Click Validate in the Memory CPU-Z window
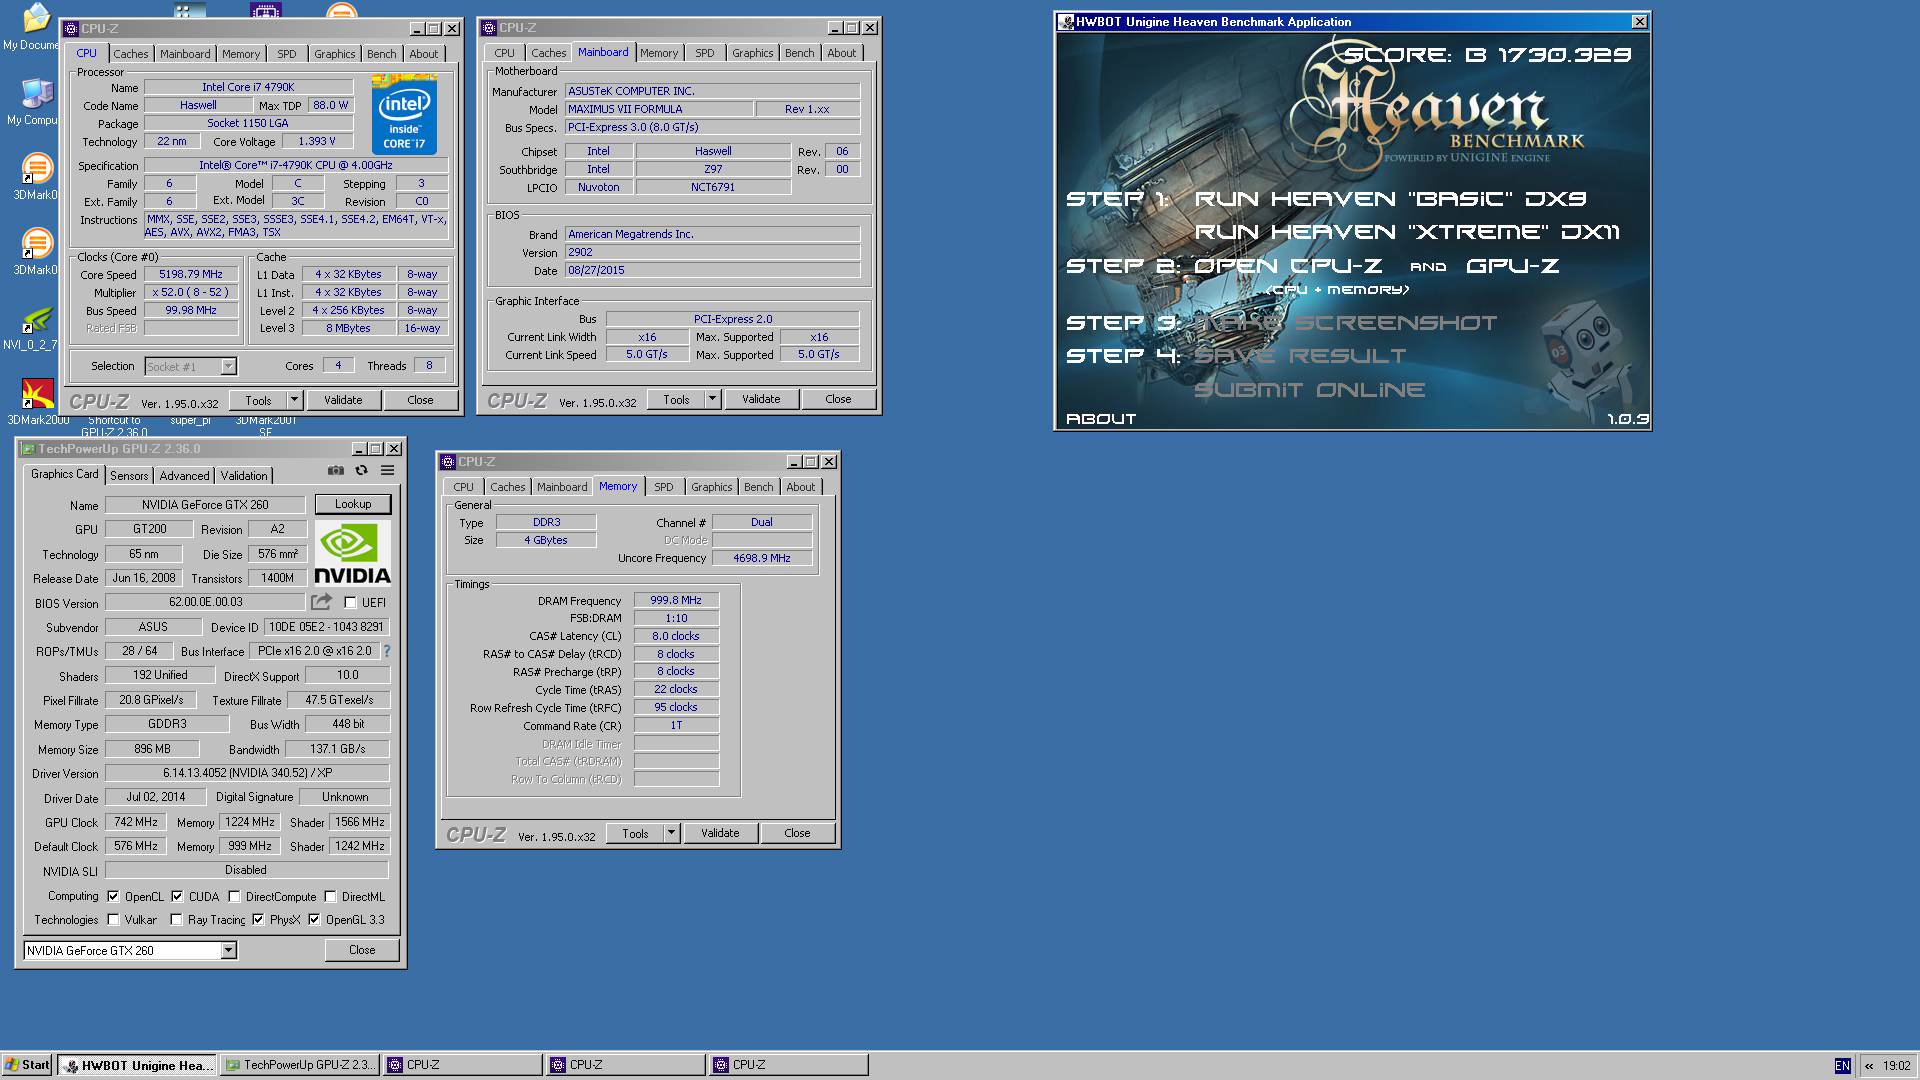 pyautogui.click(x=720, y=833)
